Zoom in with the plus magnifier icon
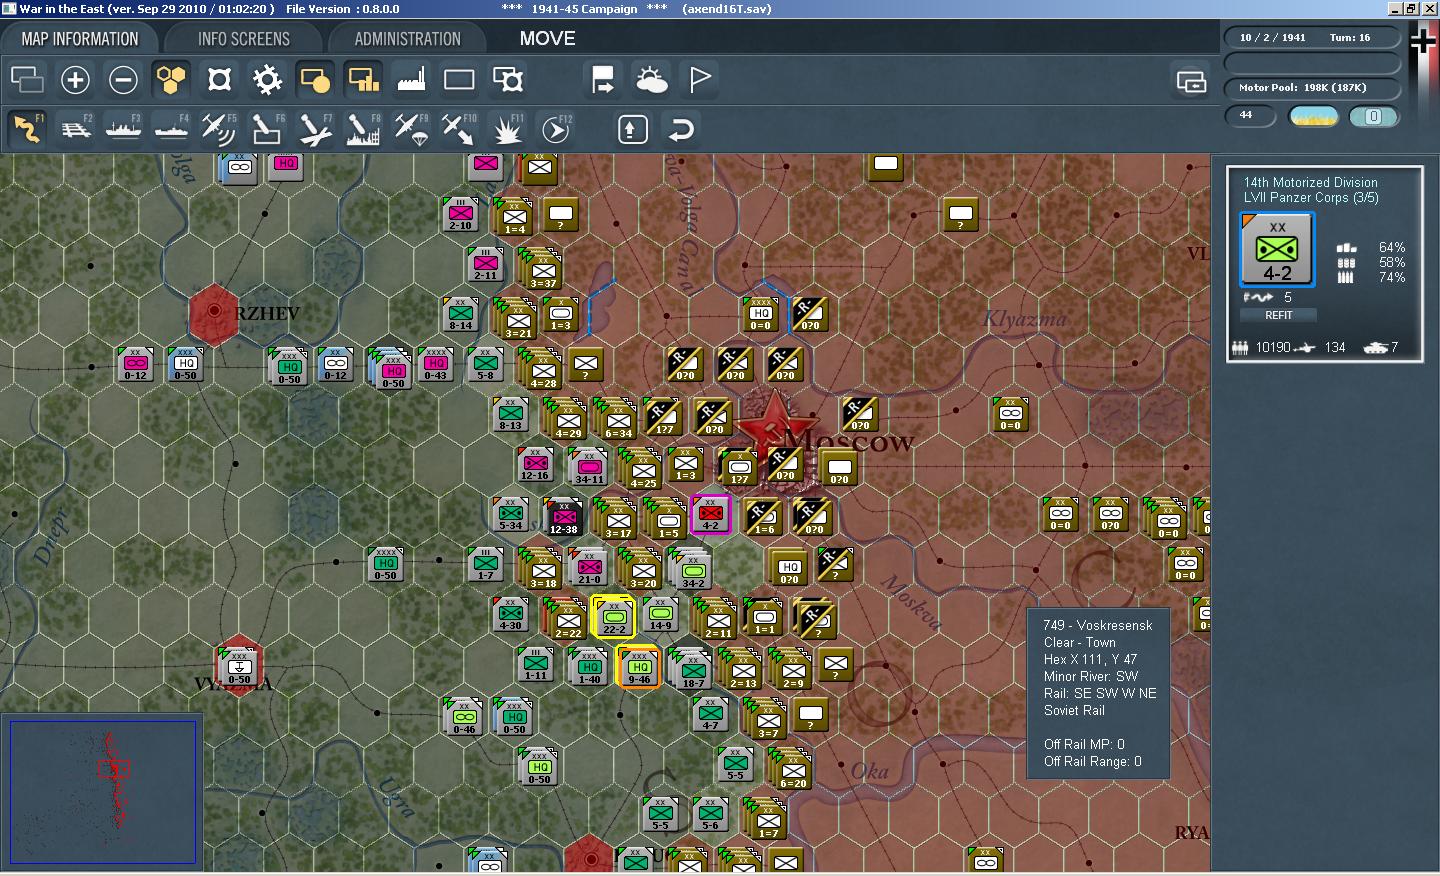This screenshot has width=1440, height=876. coord(75,79)
